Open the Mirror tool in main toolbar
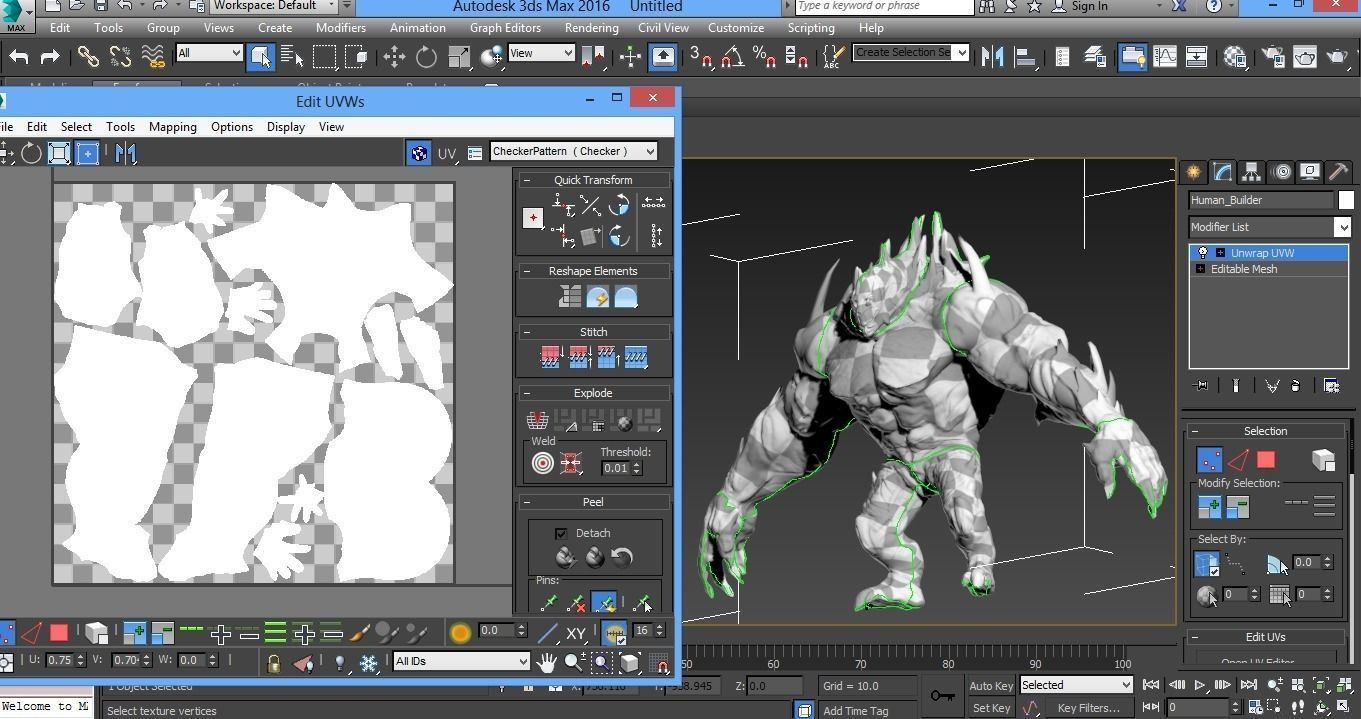 coord(992,57)
